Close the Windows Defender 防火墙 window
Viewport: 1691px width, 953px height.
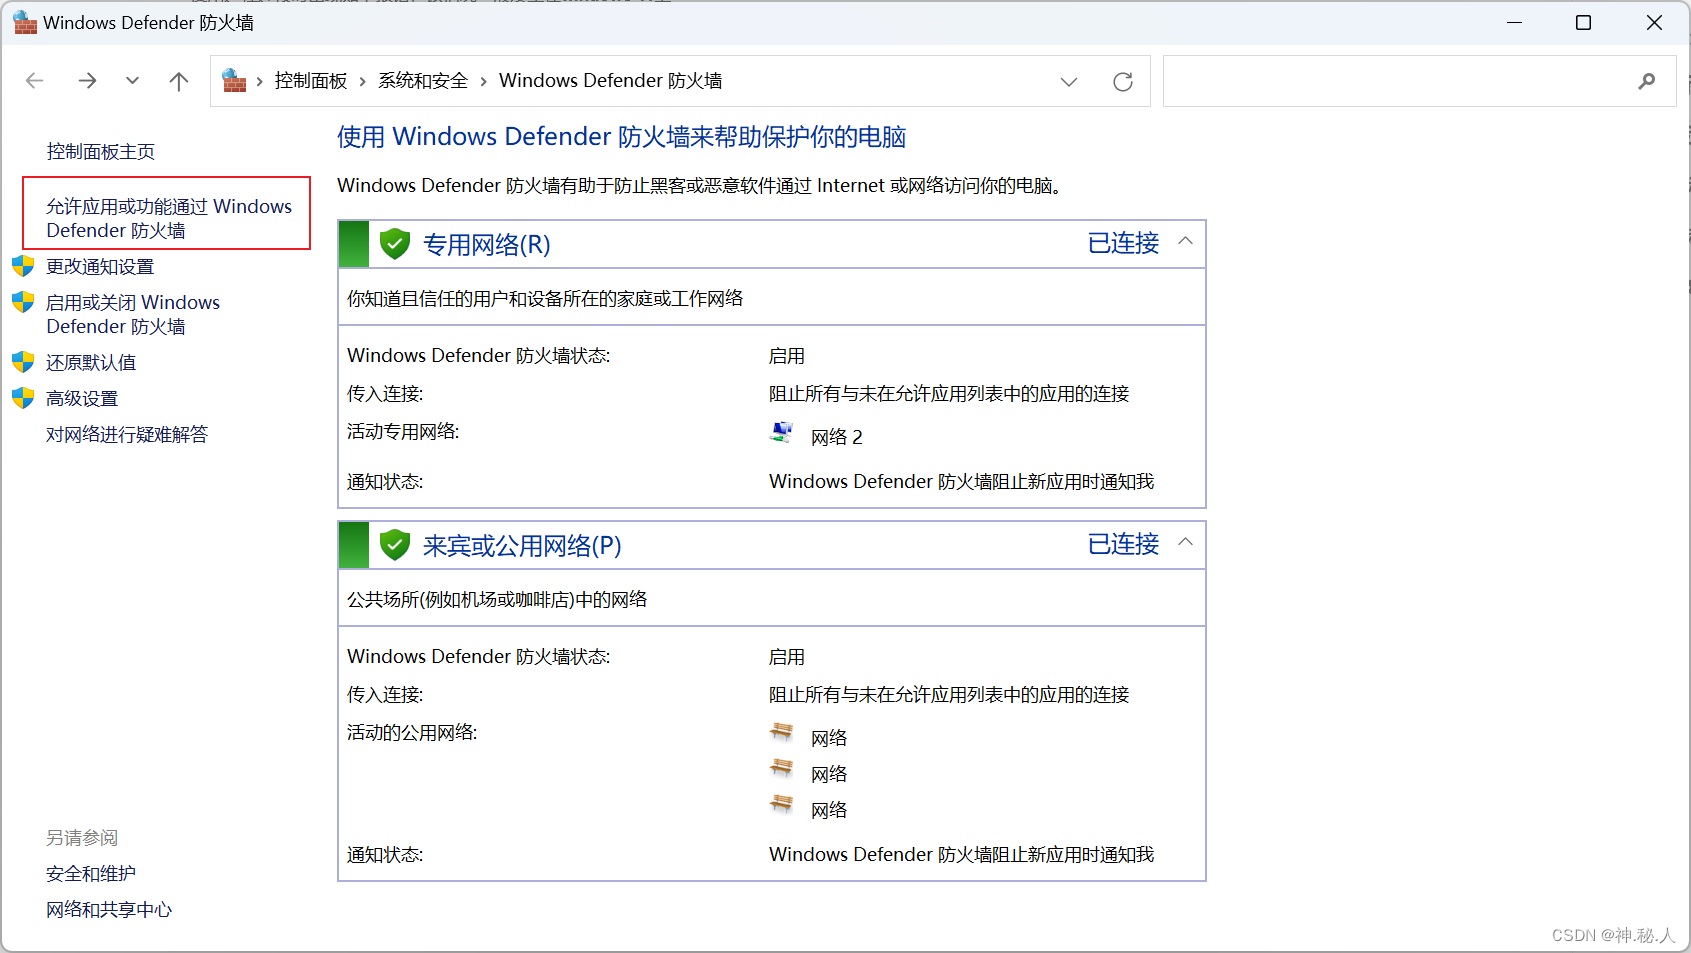[x=1654, y=22]
